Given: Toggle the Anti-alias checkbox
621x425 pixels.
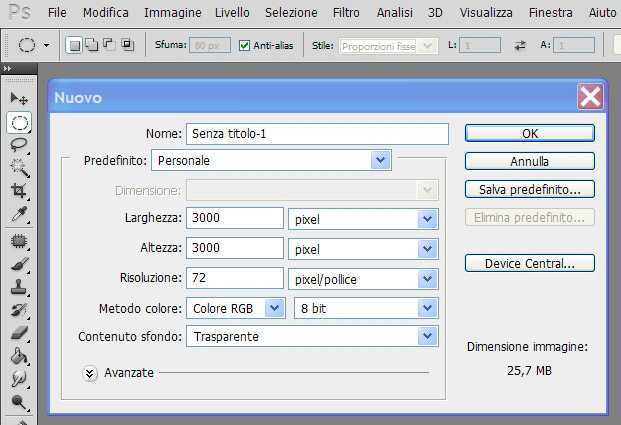Looking at the screenshot, I should [244, 46].
